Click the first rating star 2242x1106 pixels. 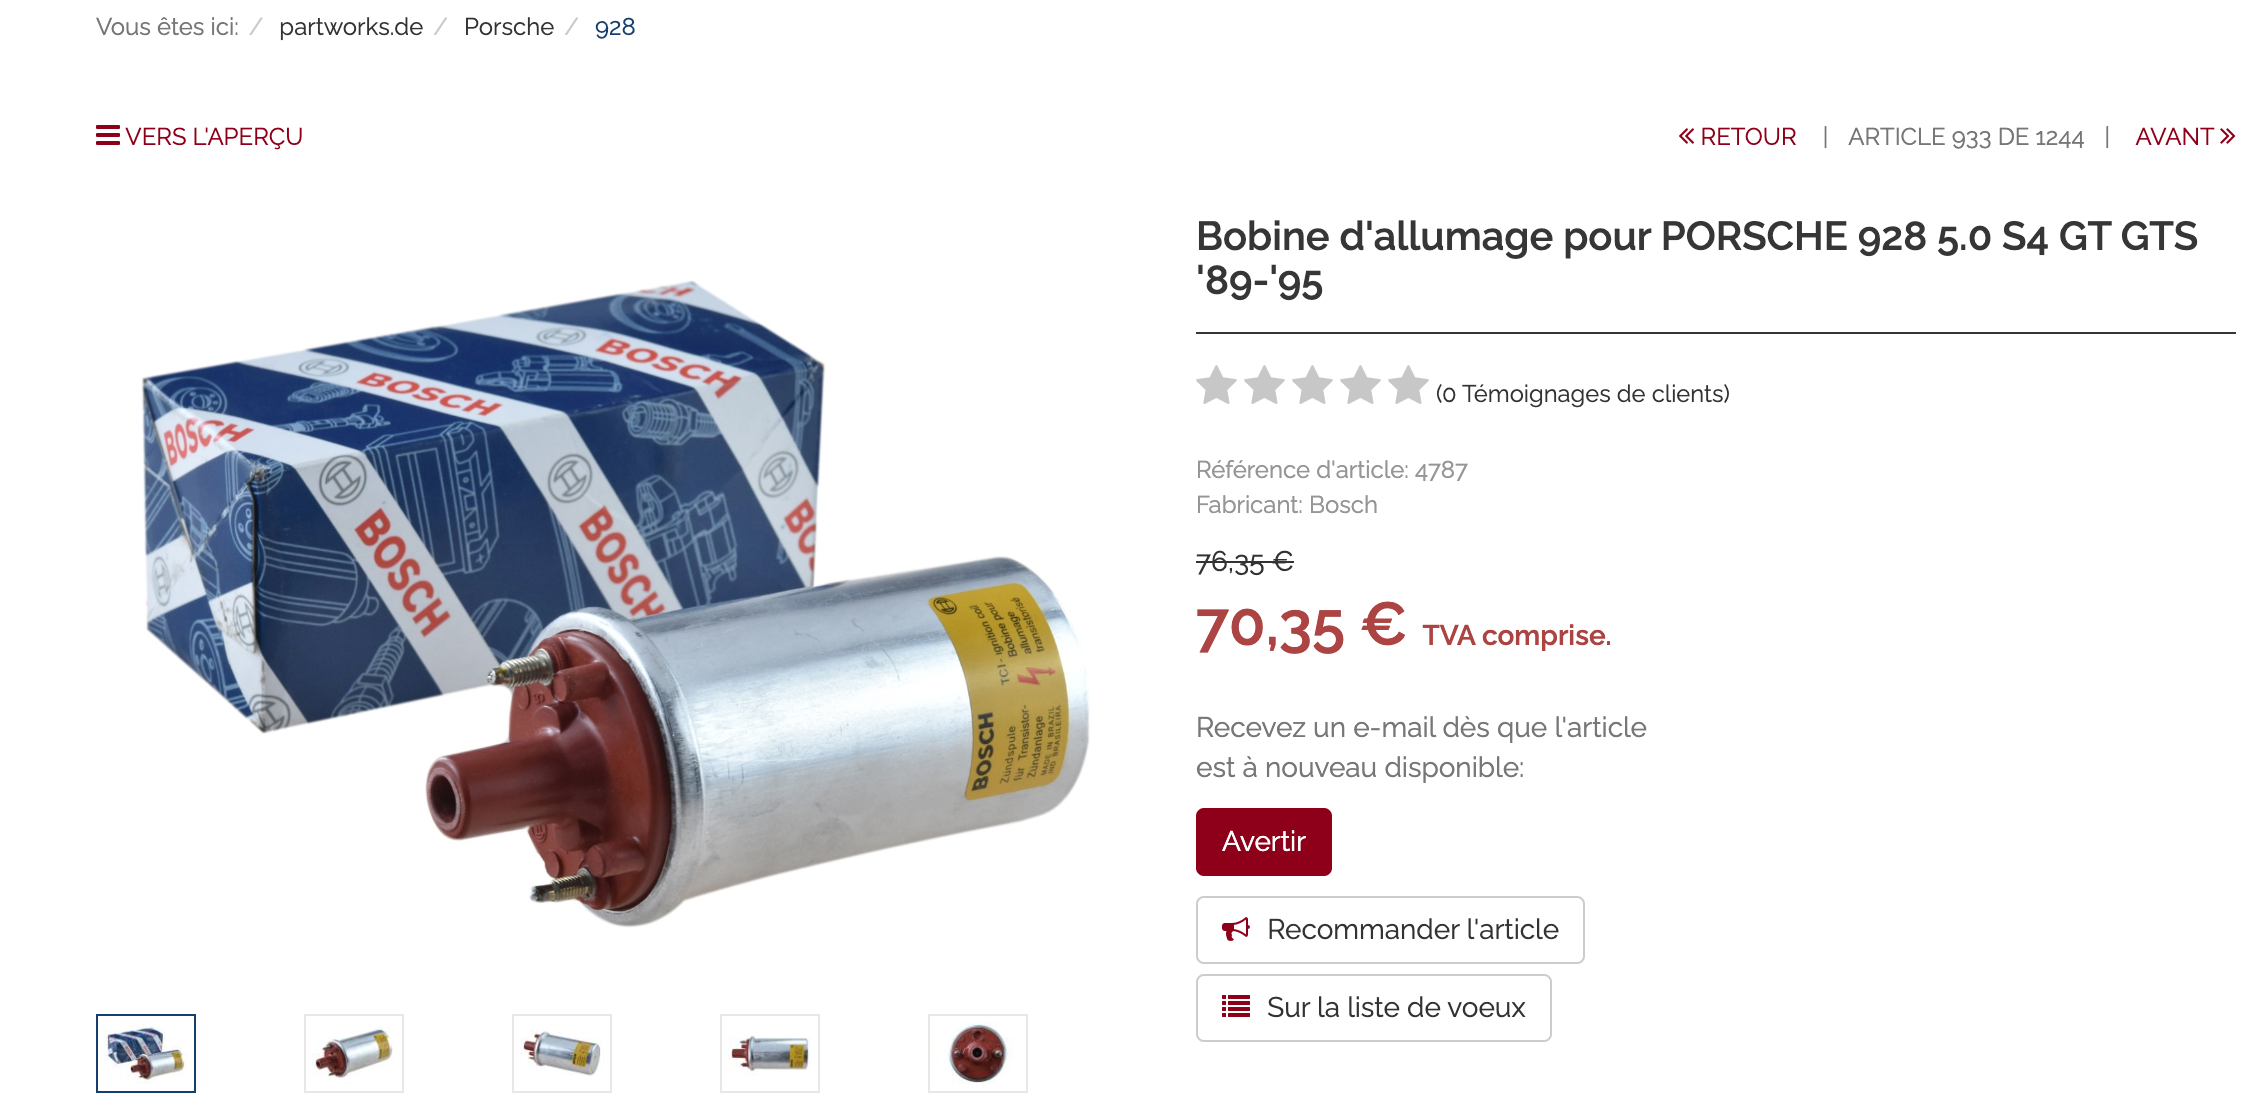point(1217,386)
